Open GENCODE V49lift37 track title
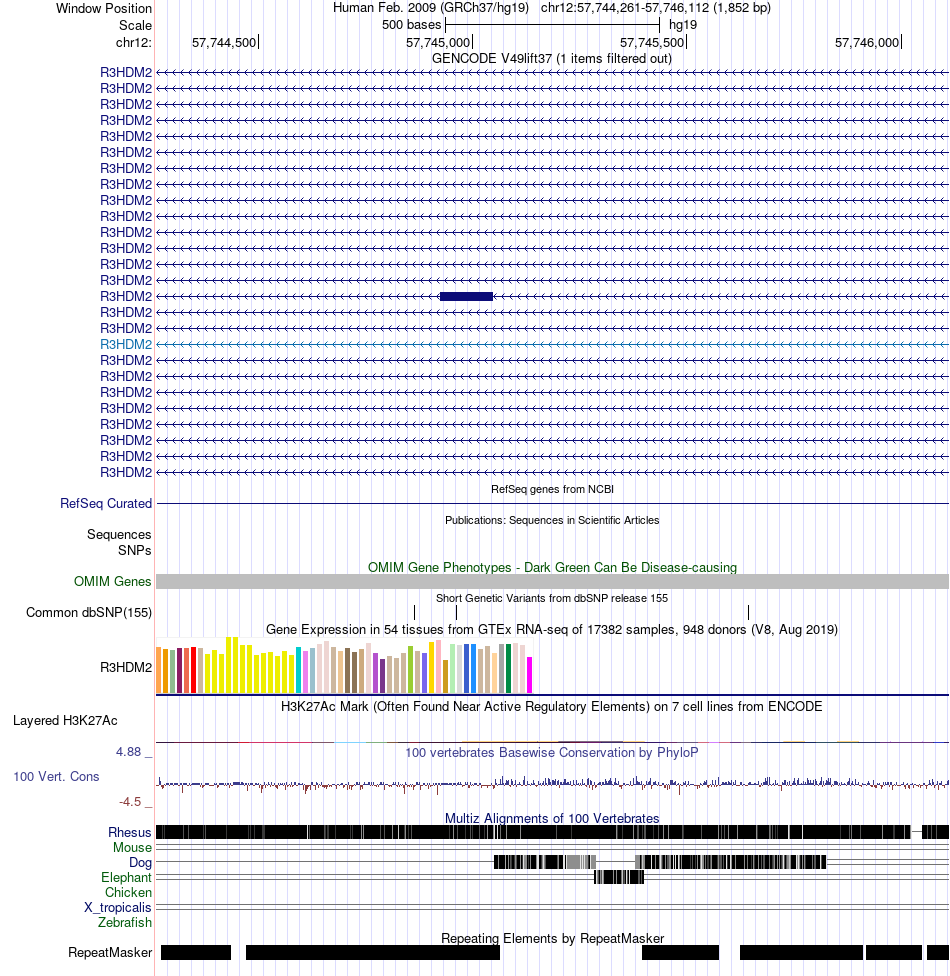950x976 pixels. tap(552, 59)
